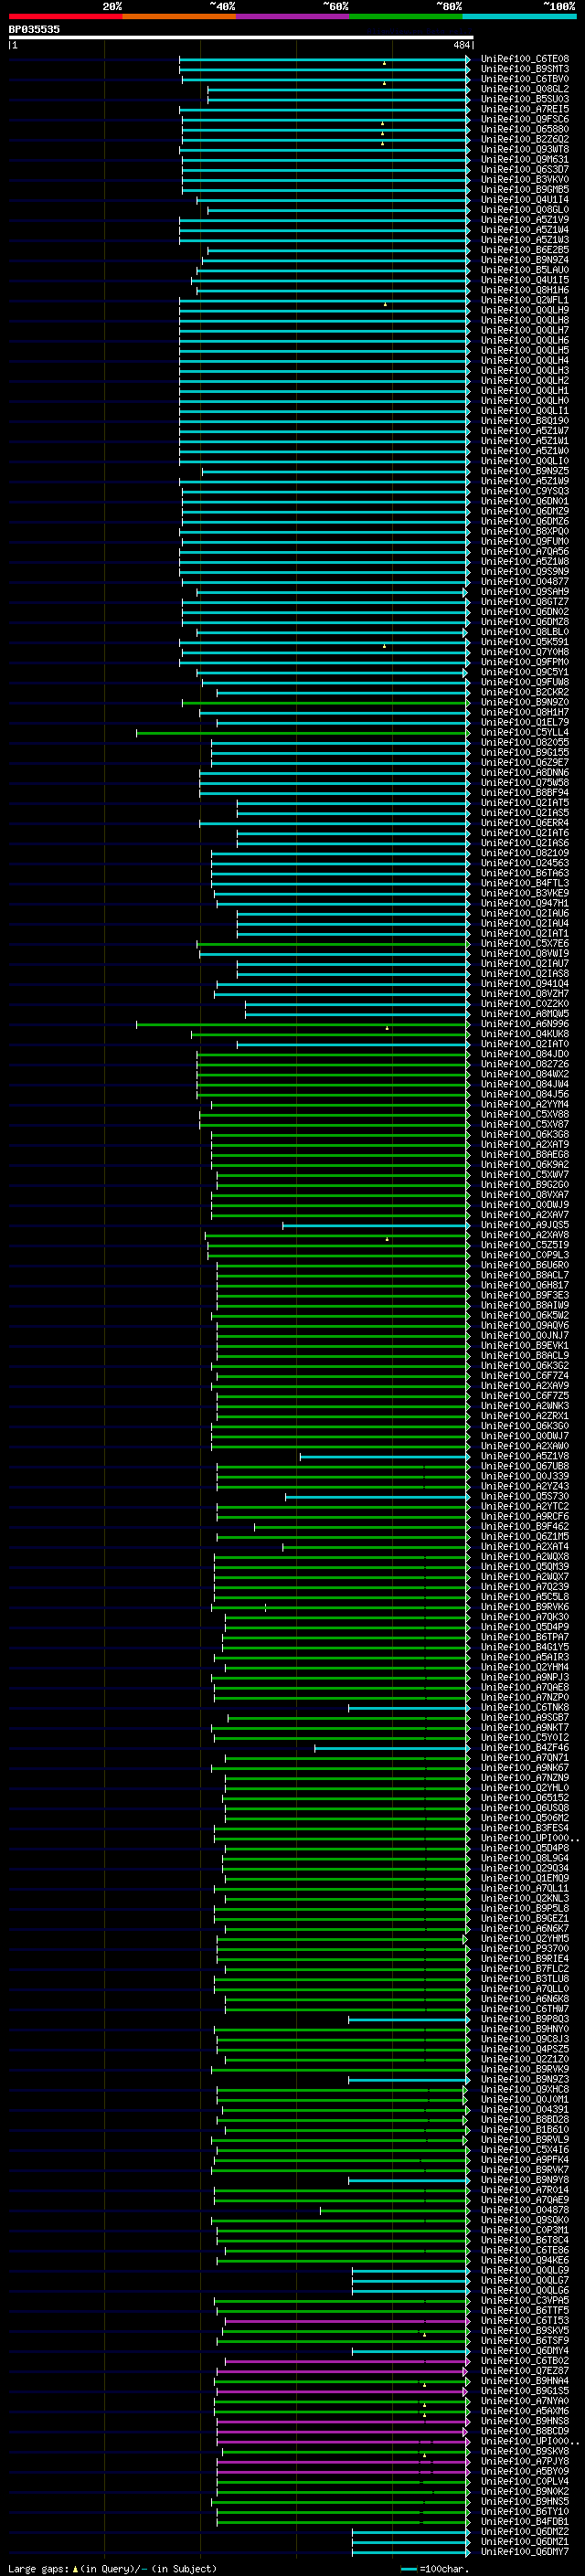Select the UniRef100_Q0QLH9 label

coord(525,310)
